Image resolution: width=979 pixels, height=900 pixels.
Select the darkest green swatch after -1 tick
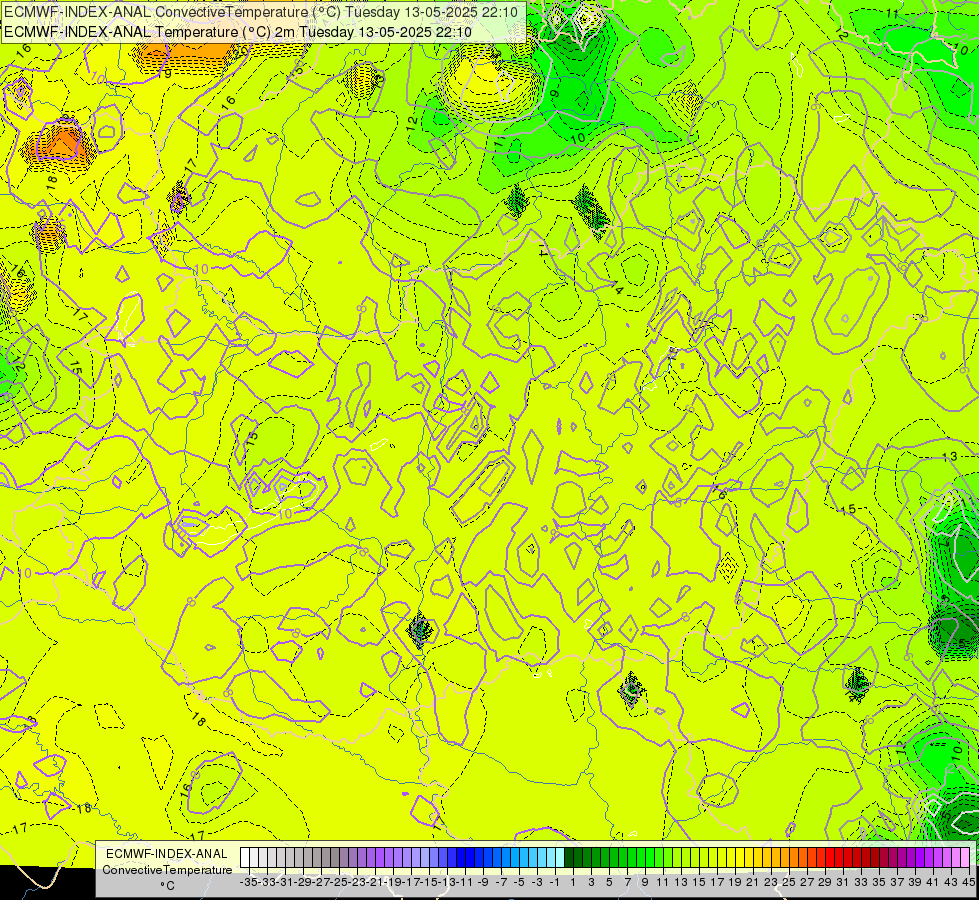coord(569,858)
